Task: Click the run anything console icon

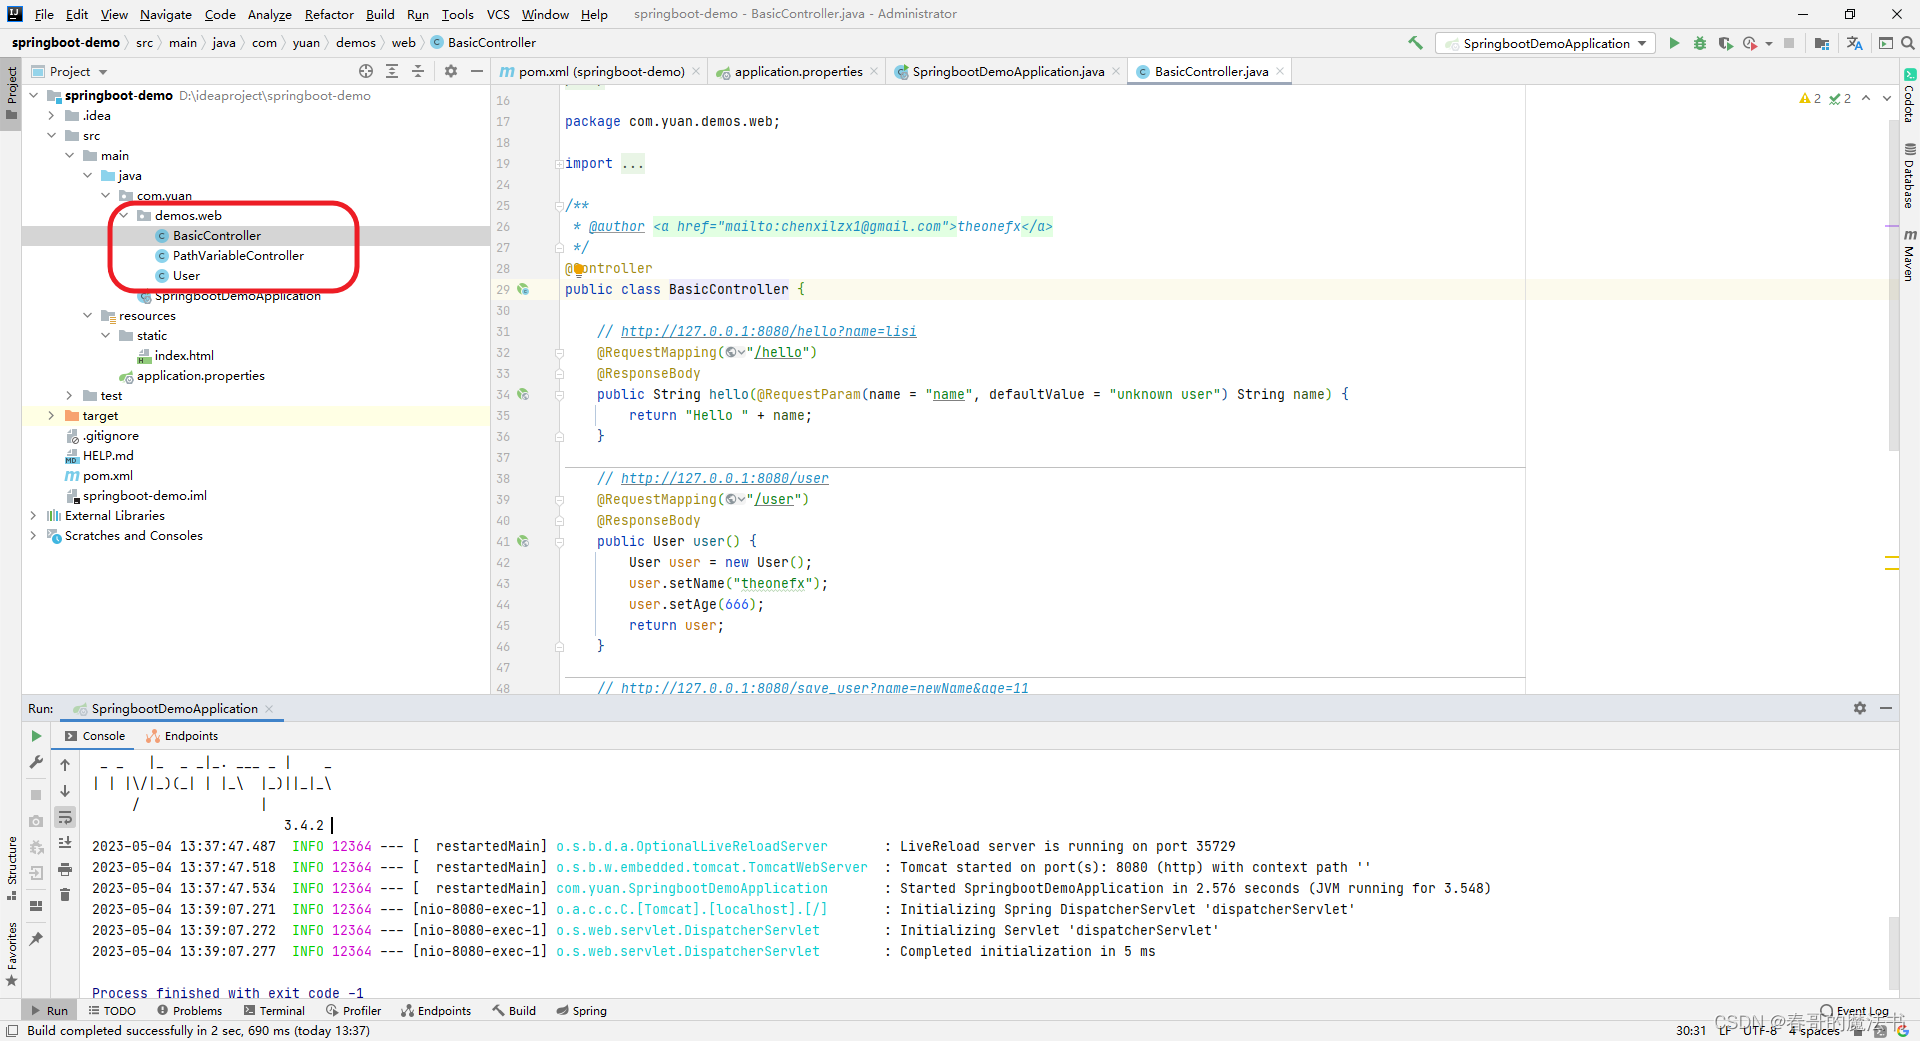Action: [1886, 43]
